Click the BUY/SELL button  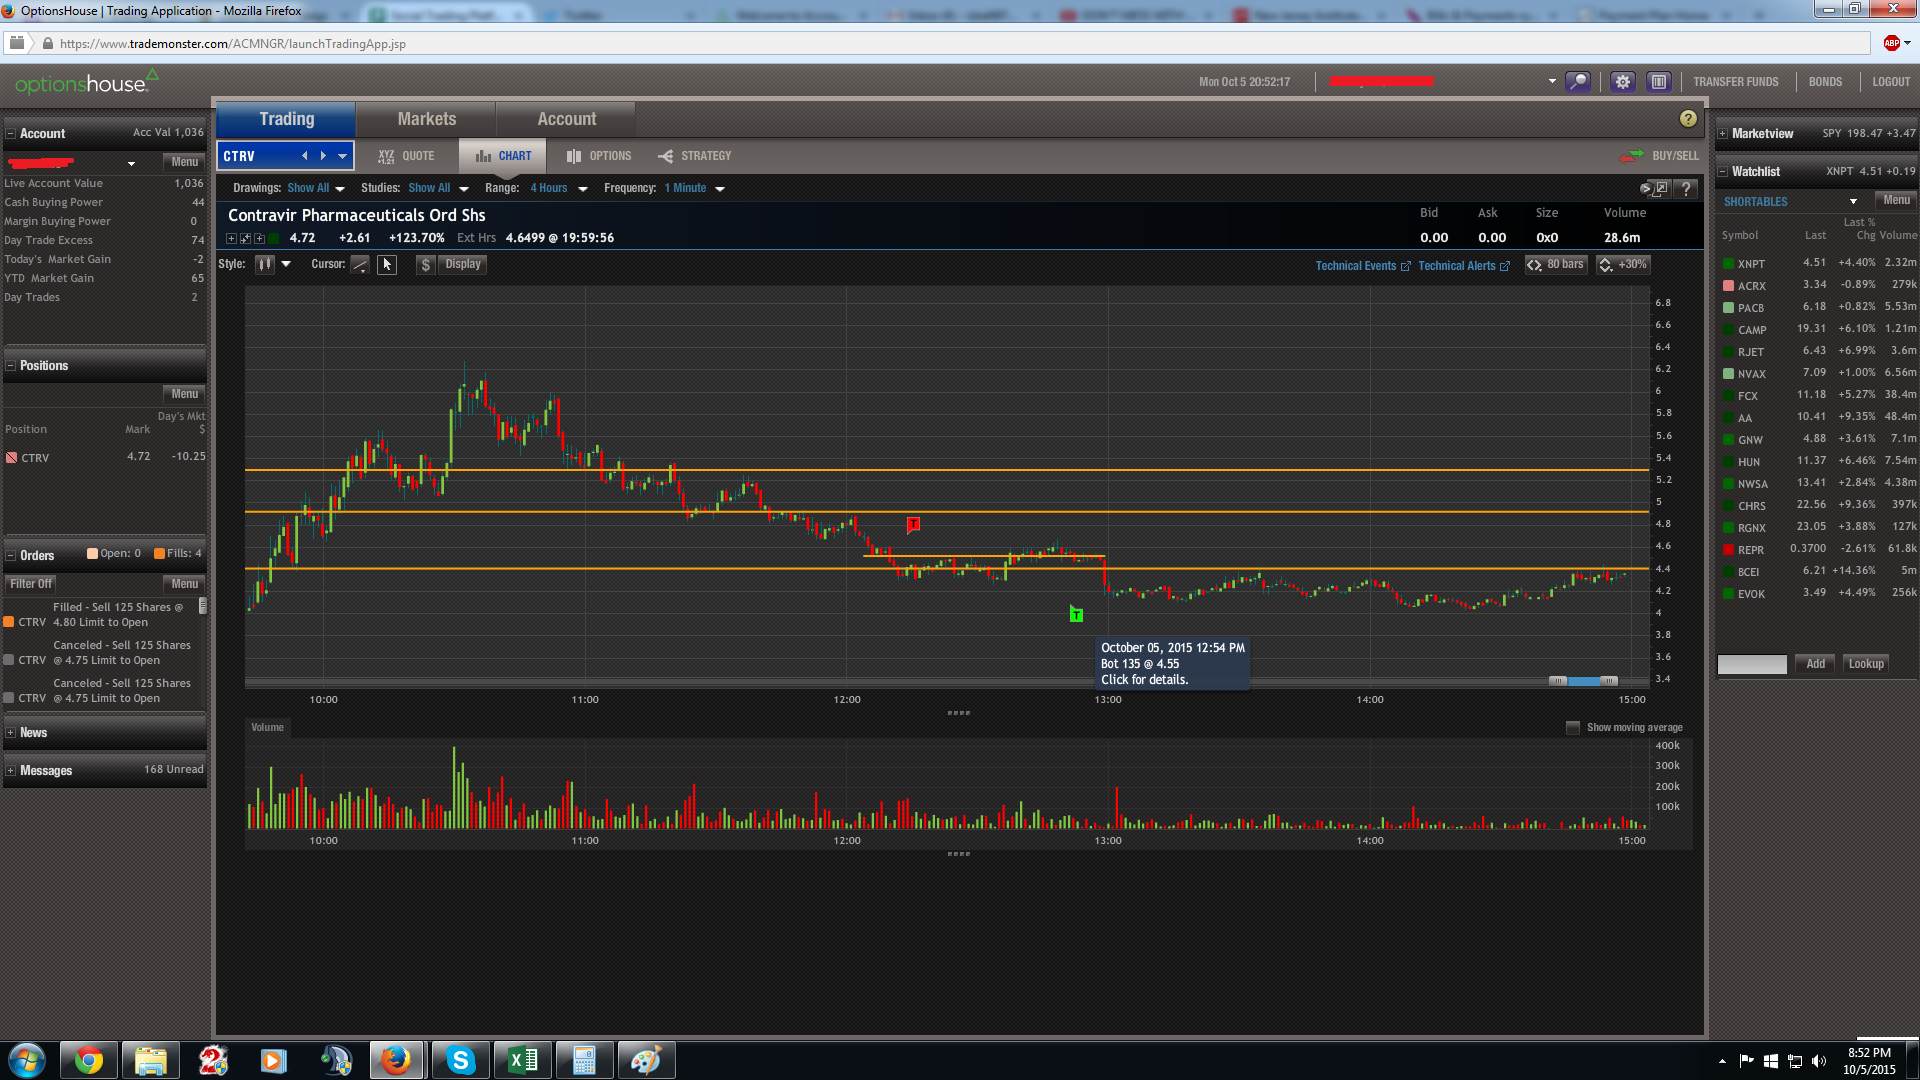1662,156
